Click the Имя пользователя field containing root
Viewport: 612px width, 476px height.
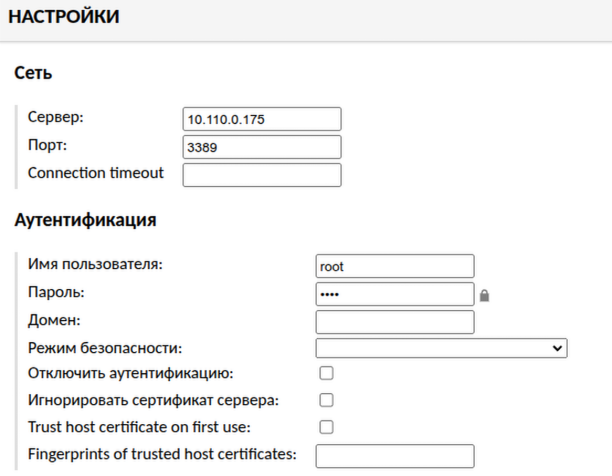[394, 266]
